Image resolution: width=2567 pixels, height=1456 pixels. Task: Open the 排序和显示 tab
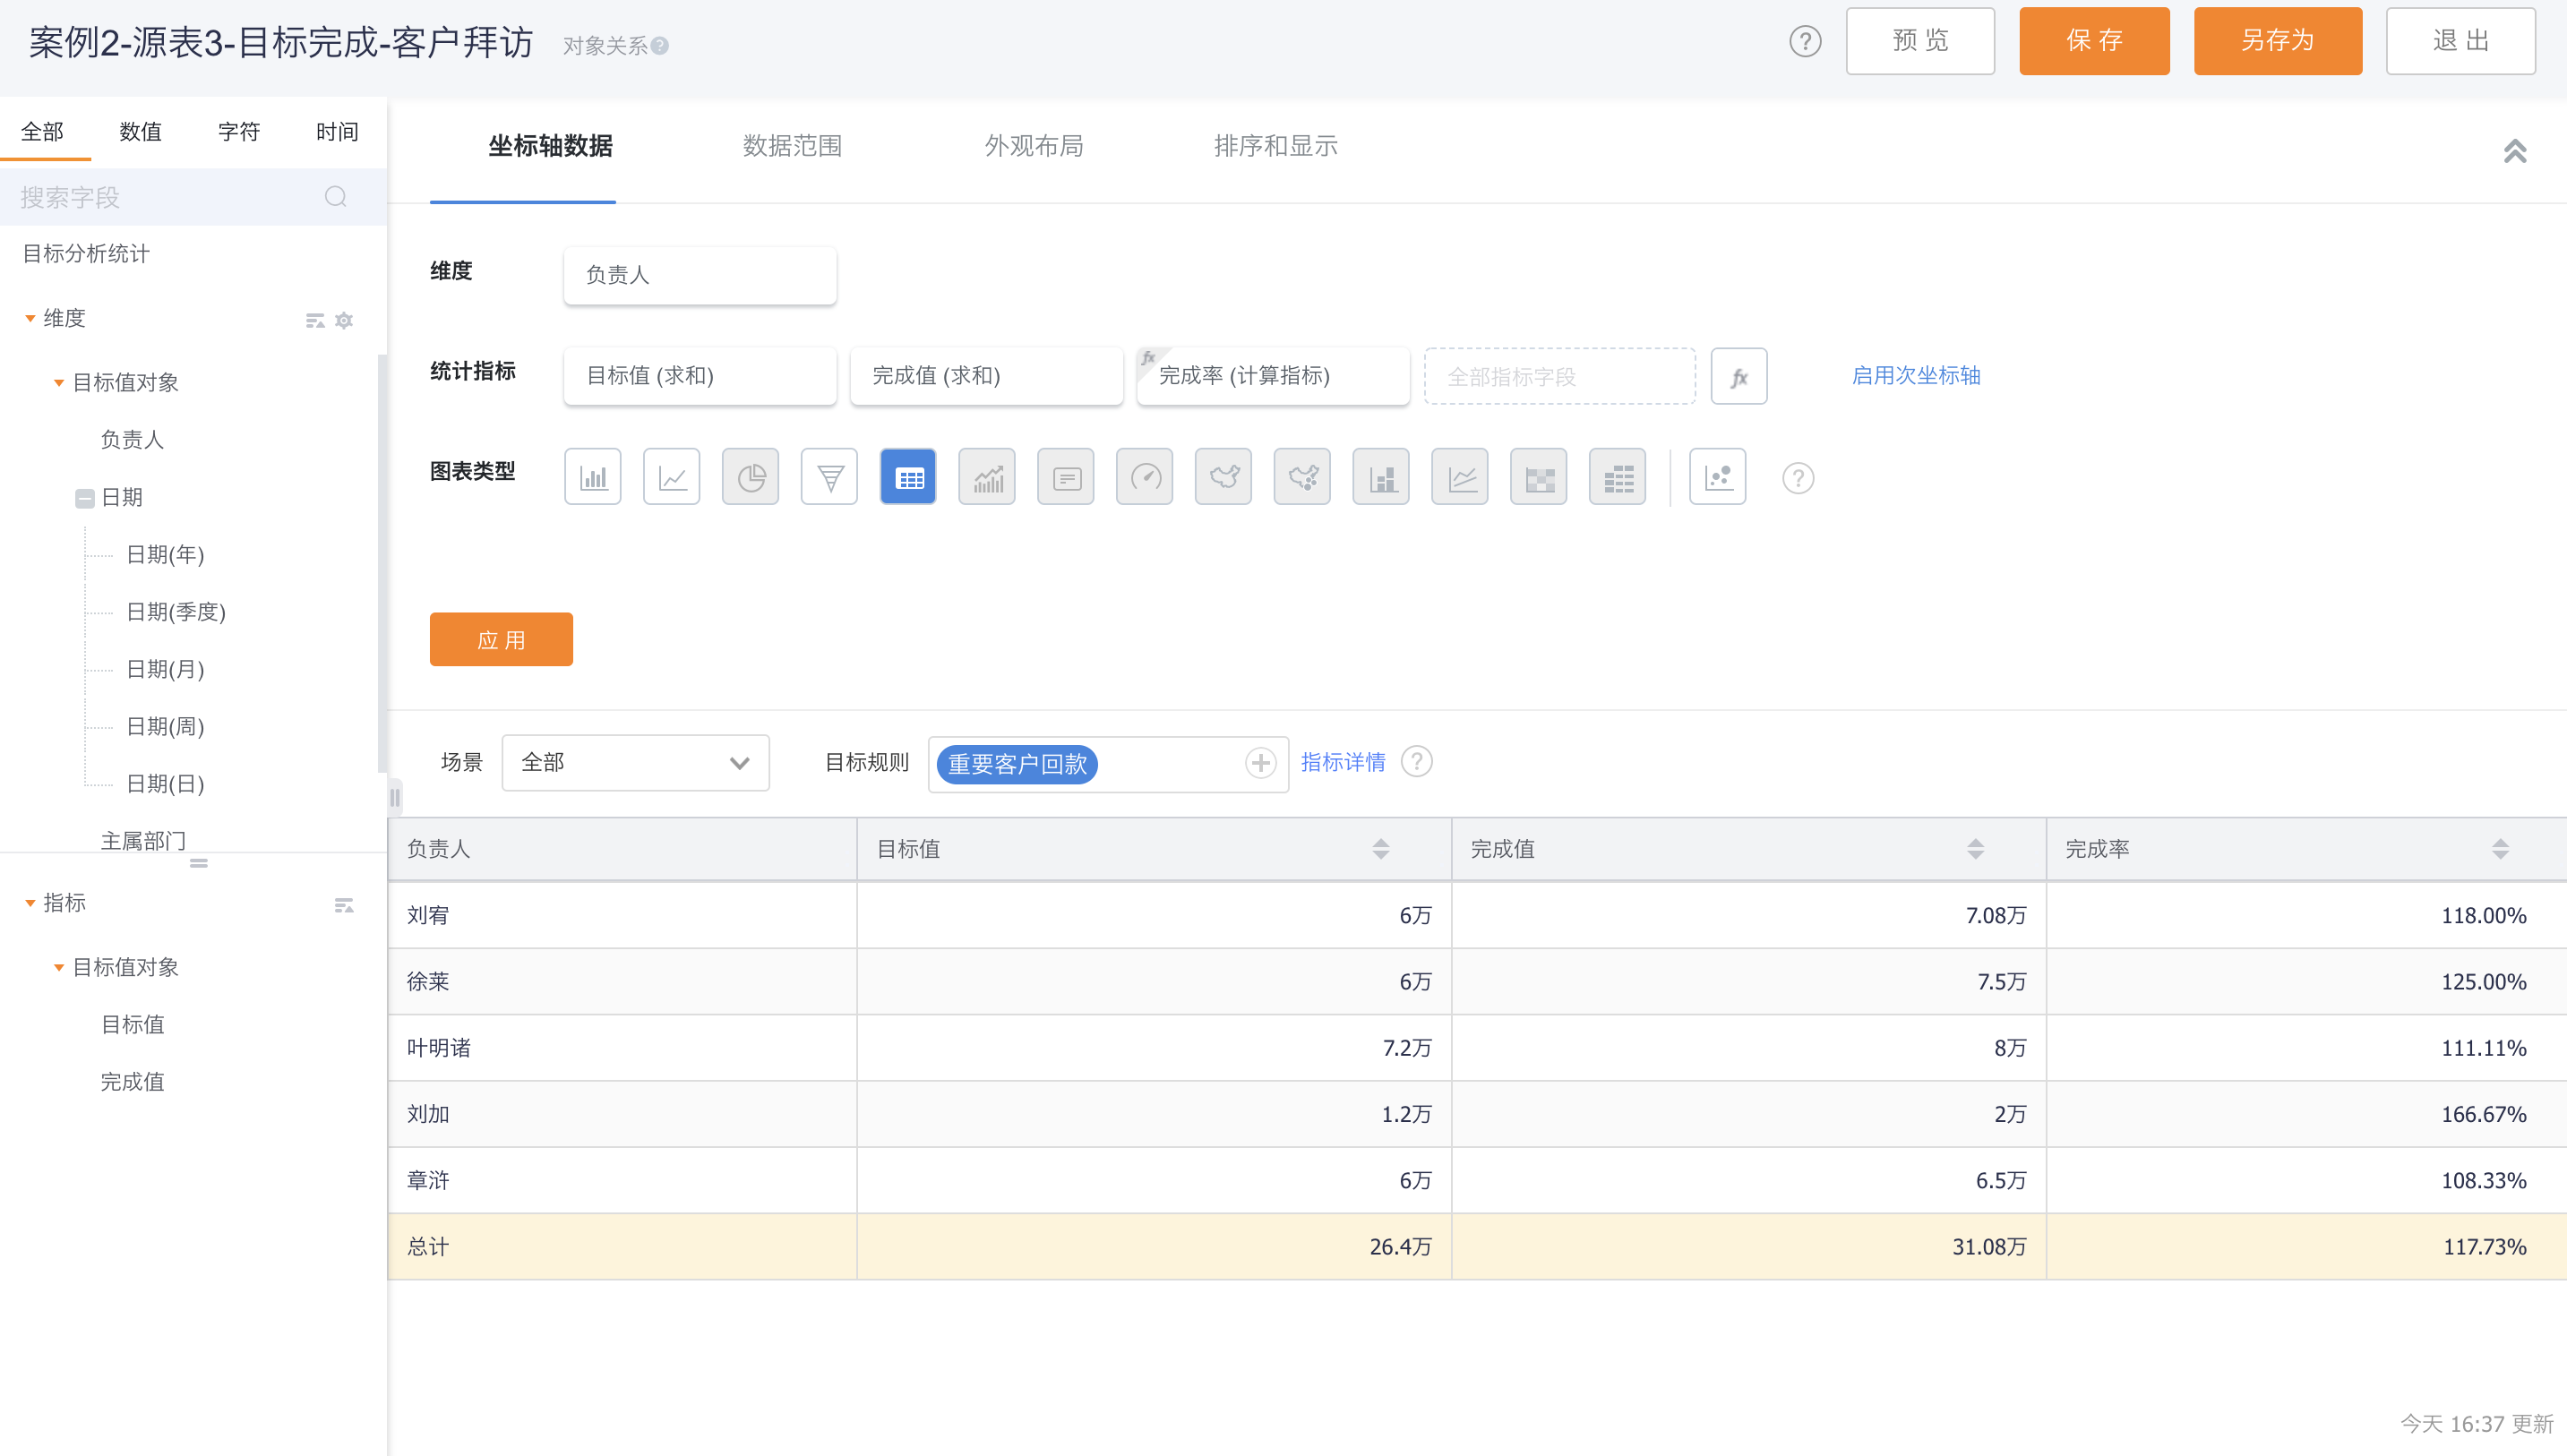click(1275, 146)
